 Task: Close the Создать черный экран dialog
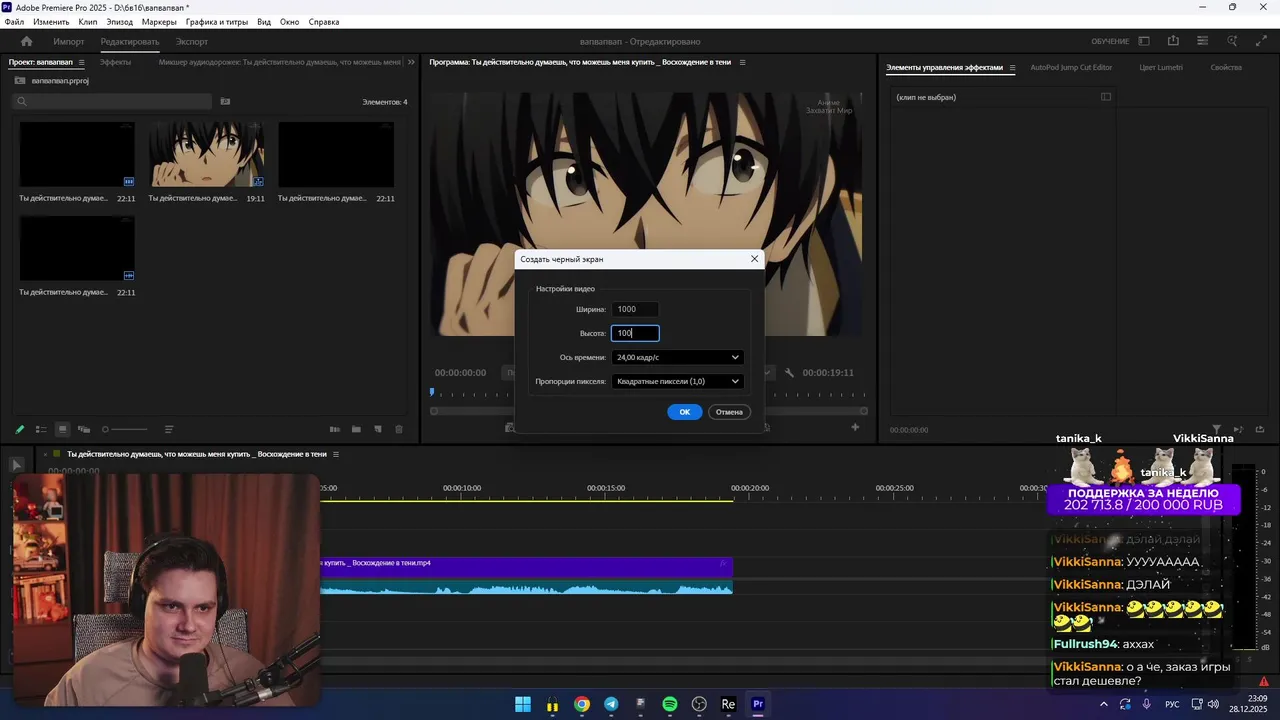click(754, 259)
